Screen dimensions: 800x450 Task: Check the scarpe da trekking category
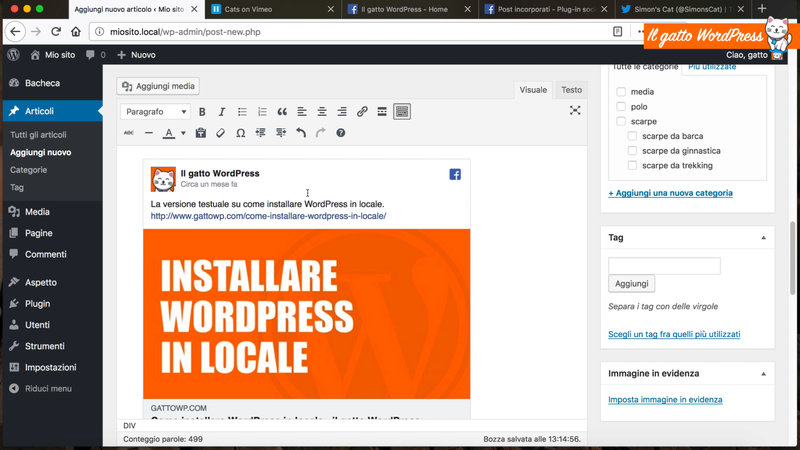tap(632, 165)
